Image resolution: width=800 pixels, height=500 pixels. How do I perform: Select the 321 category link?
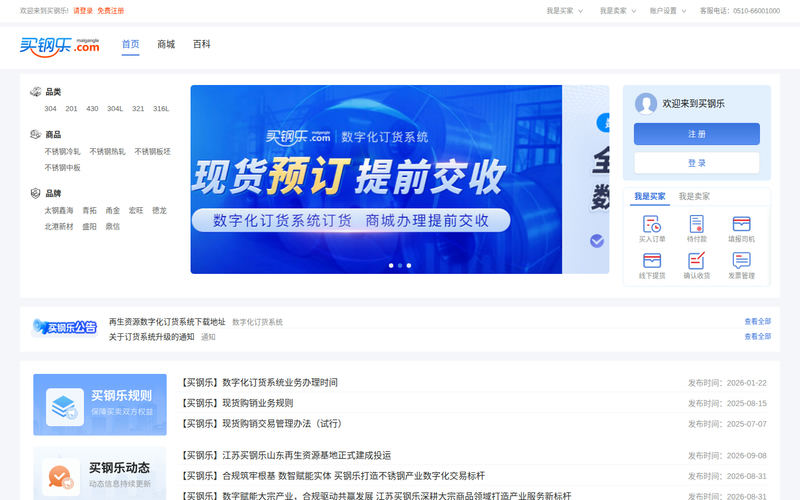pyautogui.click(x=138, y=109)
